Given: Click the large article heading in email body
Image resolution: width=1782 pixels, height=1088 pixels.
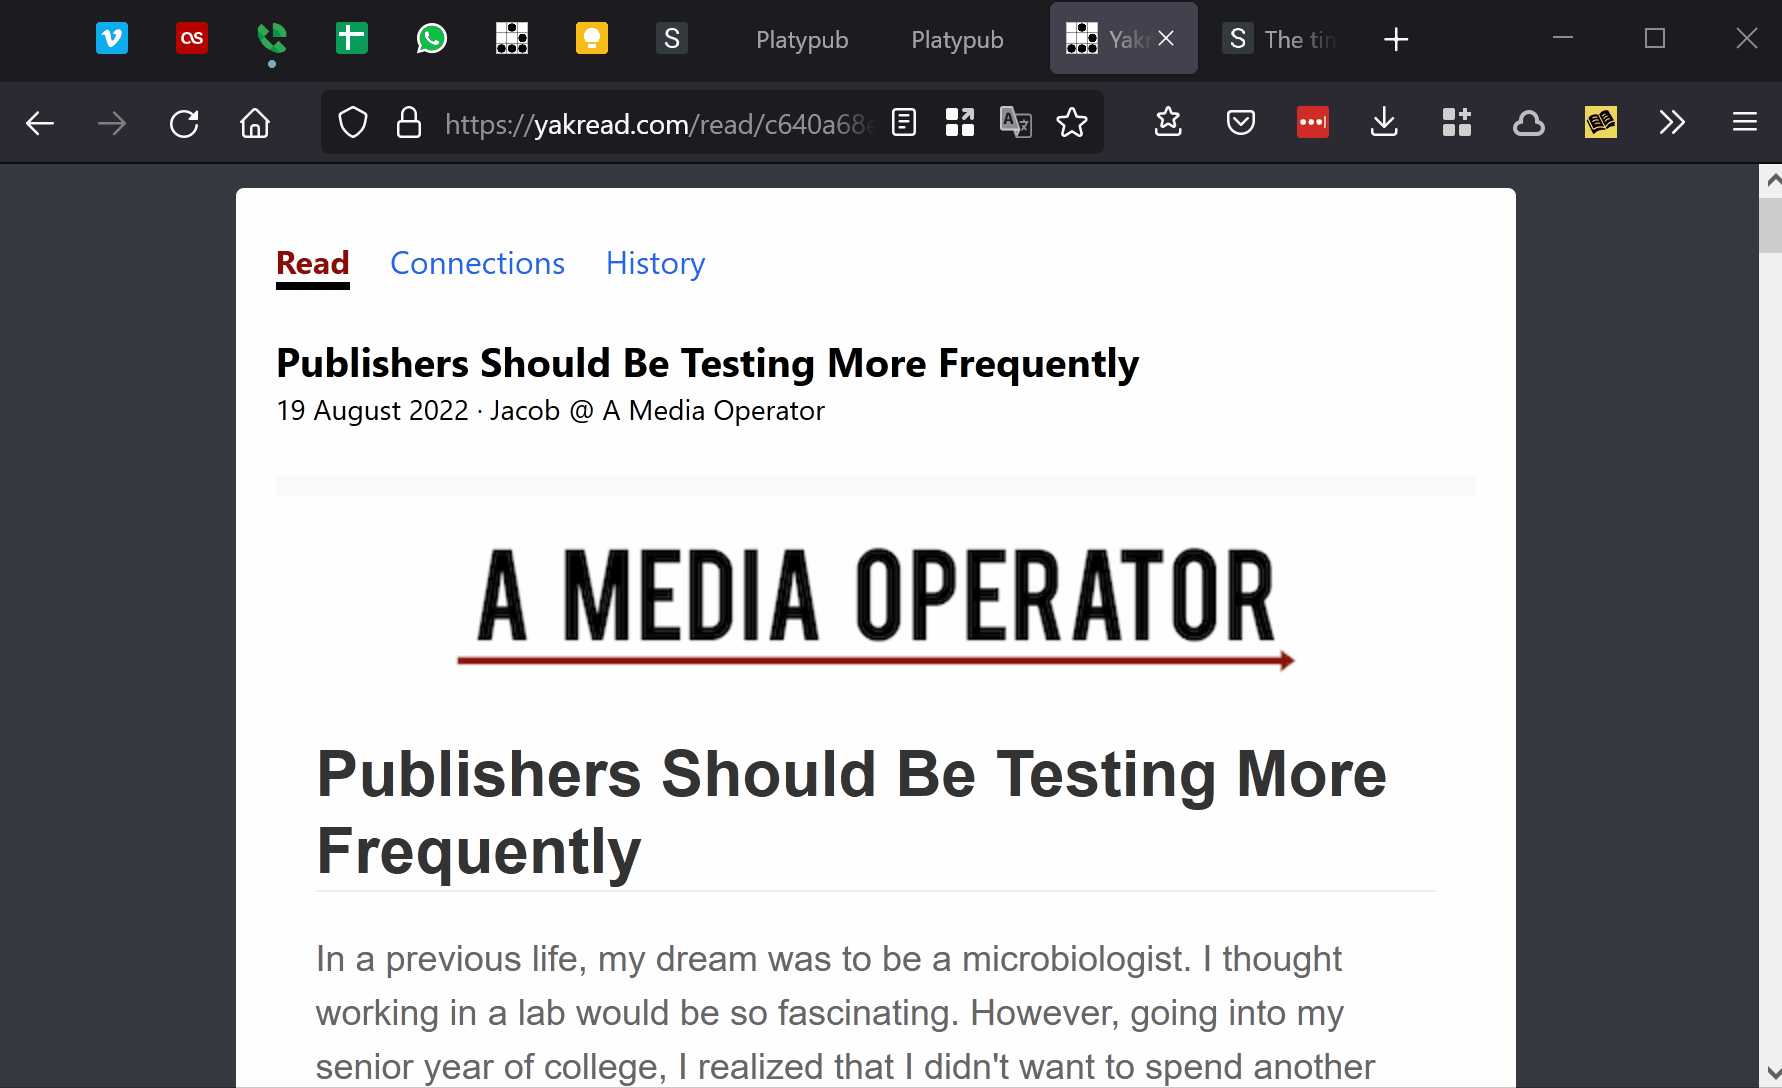Looking at the screenshot, I should [851, 812].
